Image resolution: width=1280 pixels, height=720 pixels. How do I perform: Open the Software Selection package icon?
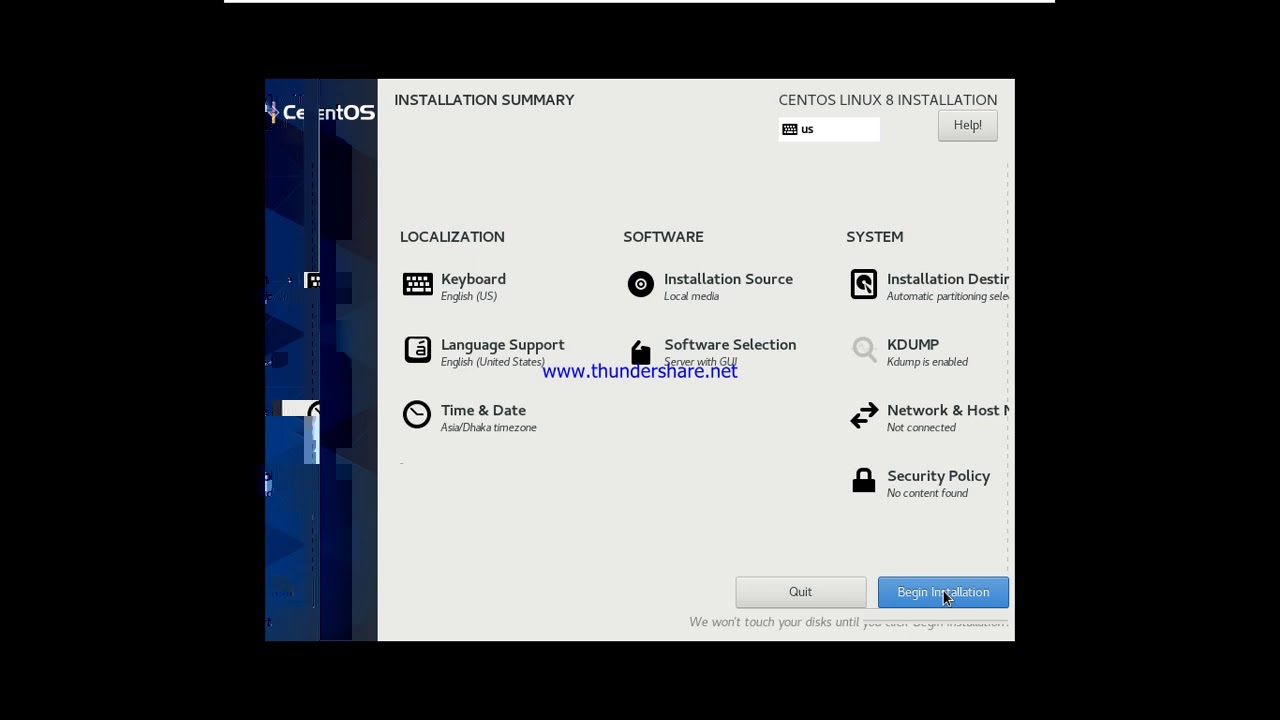[x=641, y=352]
